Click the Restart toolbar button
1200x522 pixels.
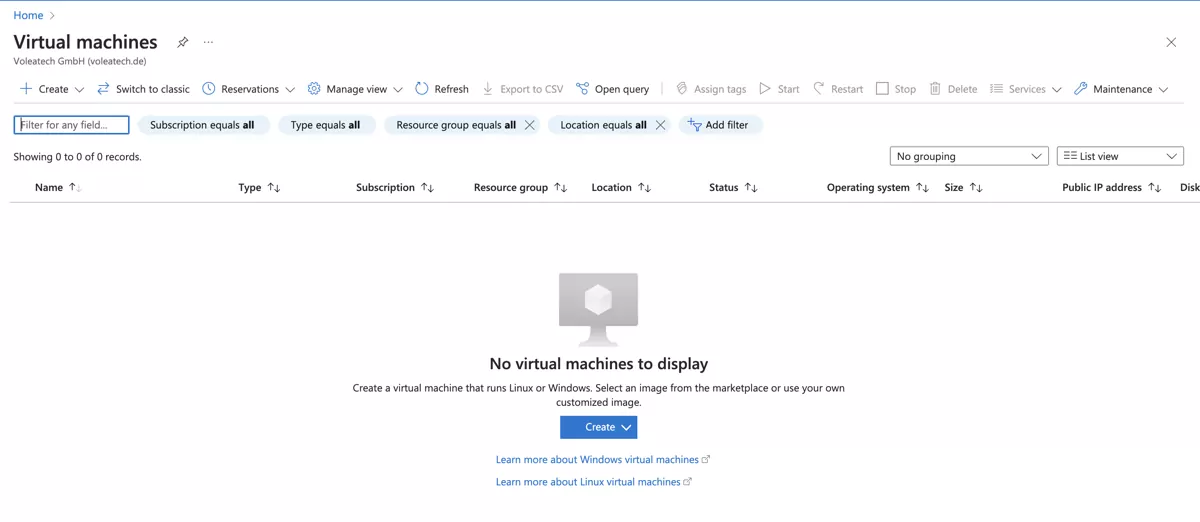pyautogui.click(x=838, y=89)
